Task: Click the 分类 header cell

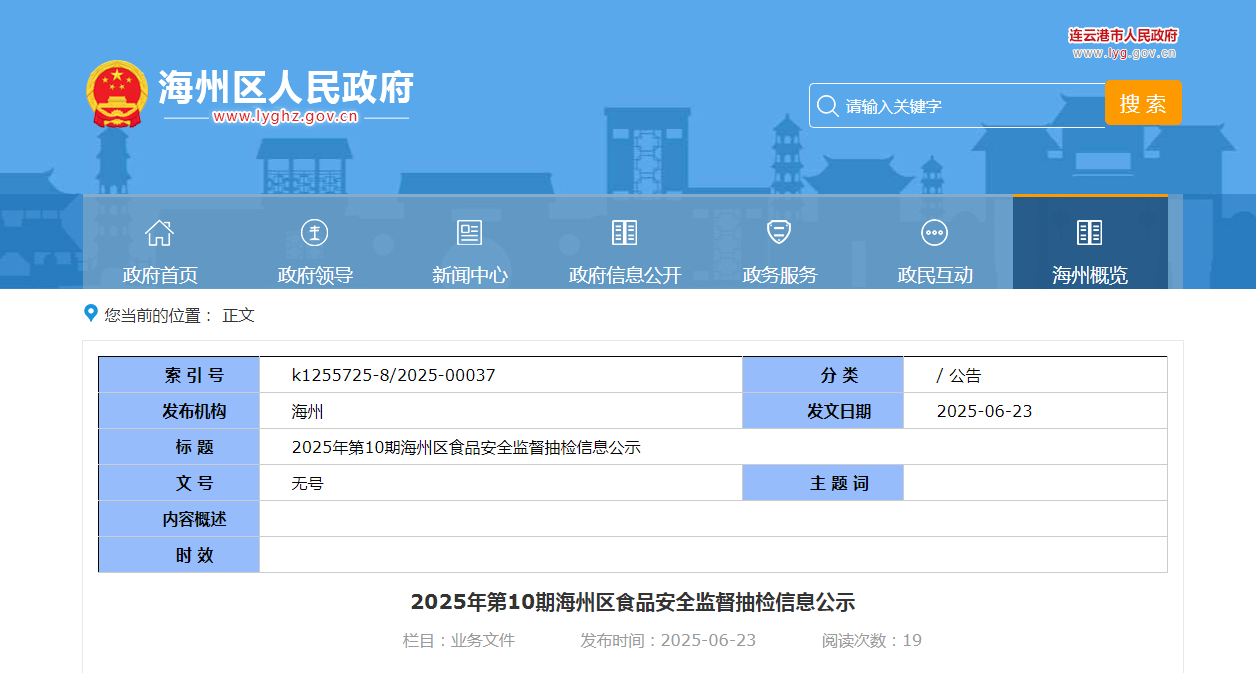Action: 823,375
